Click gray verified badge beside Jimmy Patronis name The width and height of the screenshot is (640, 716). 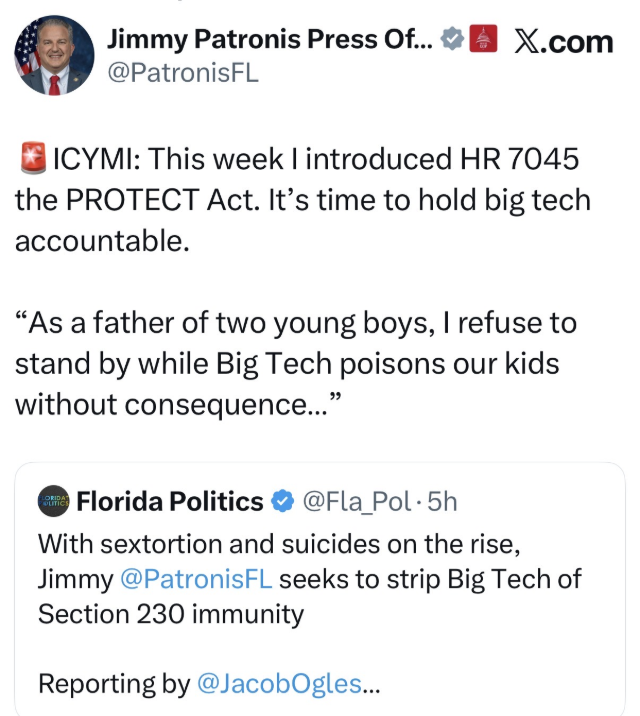pos(453,41)
